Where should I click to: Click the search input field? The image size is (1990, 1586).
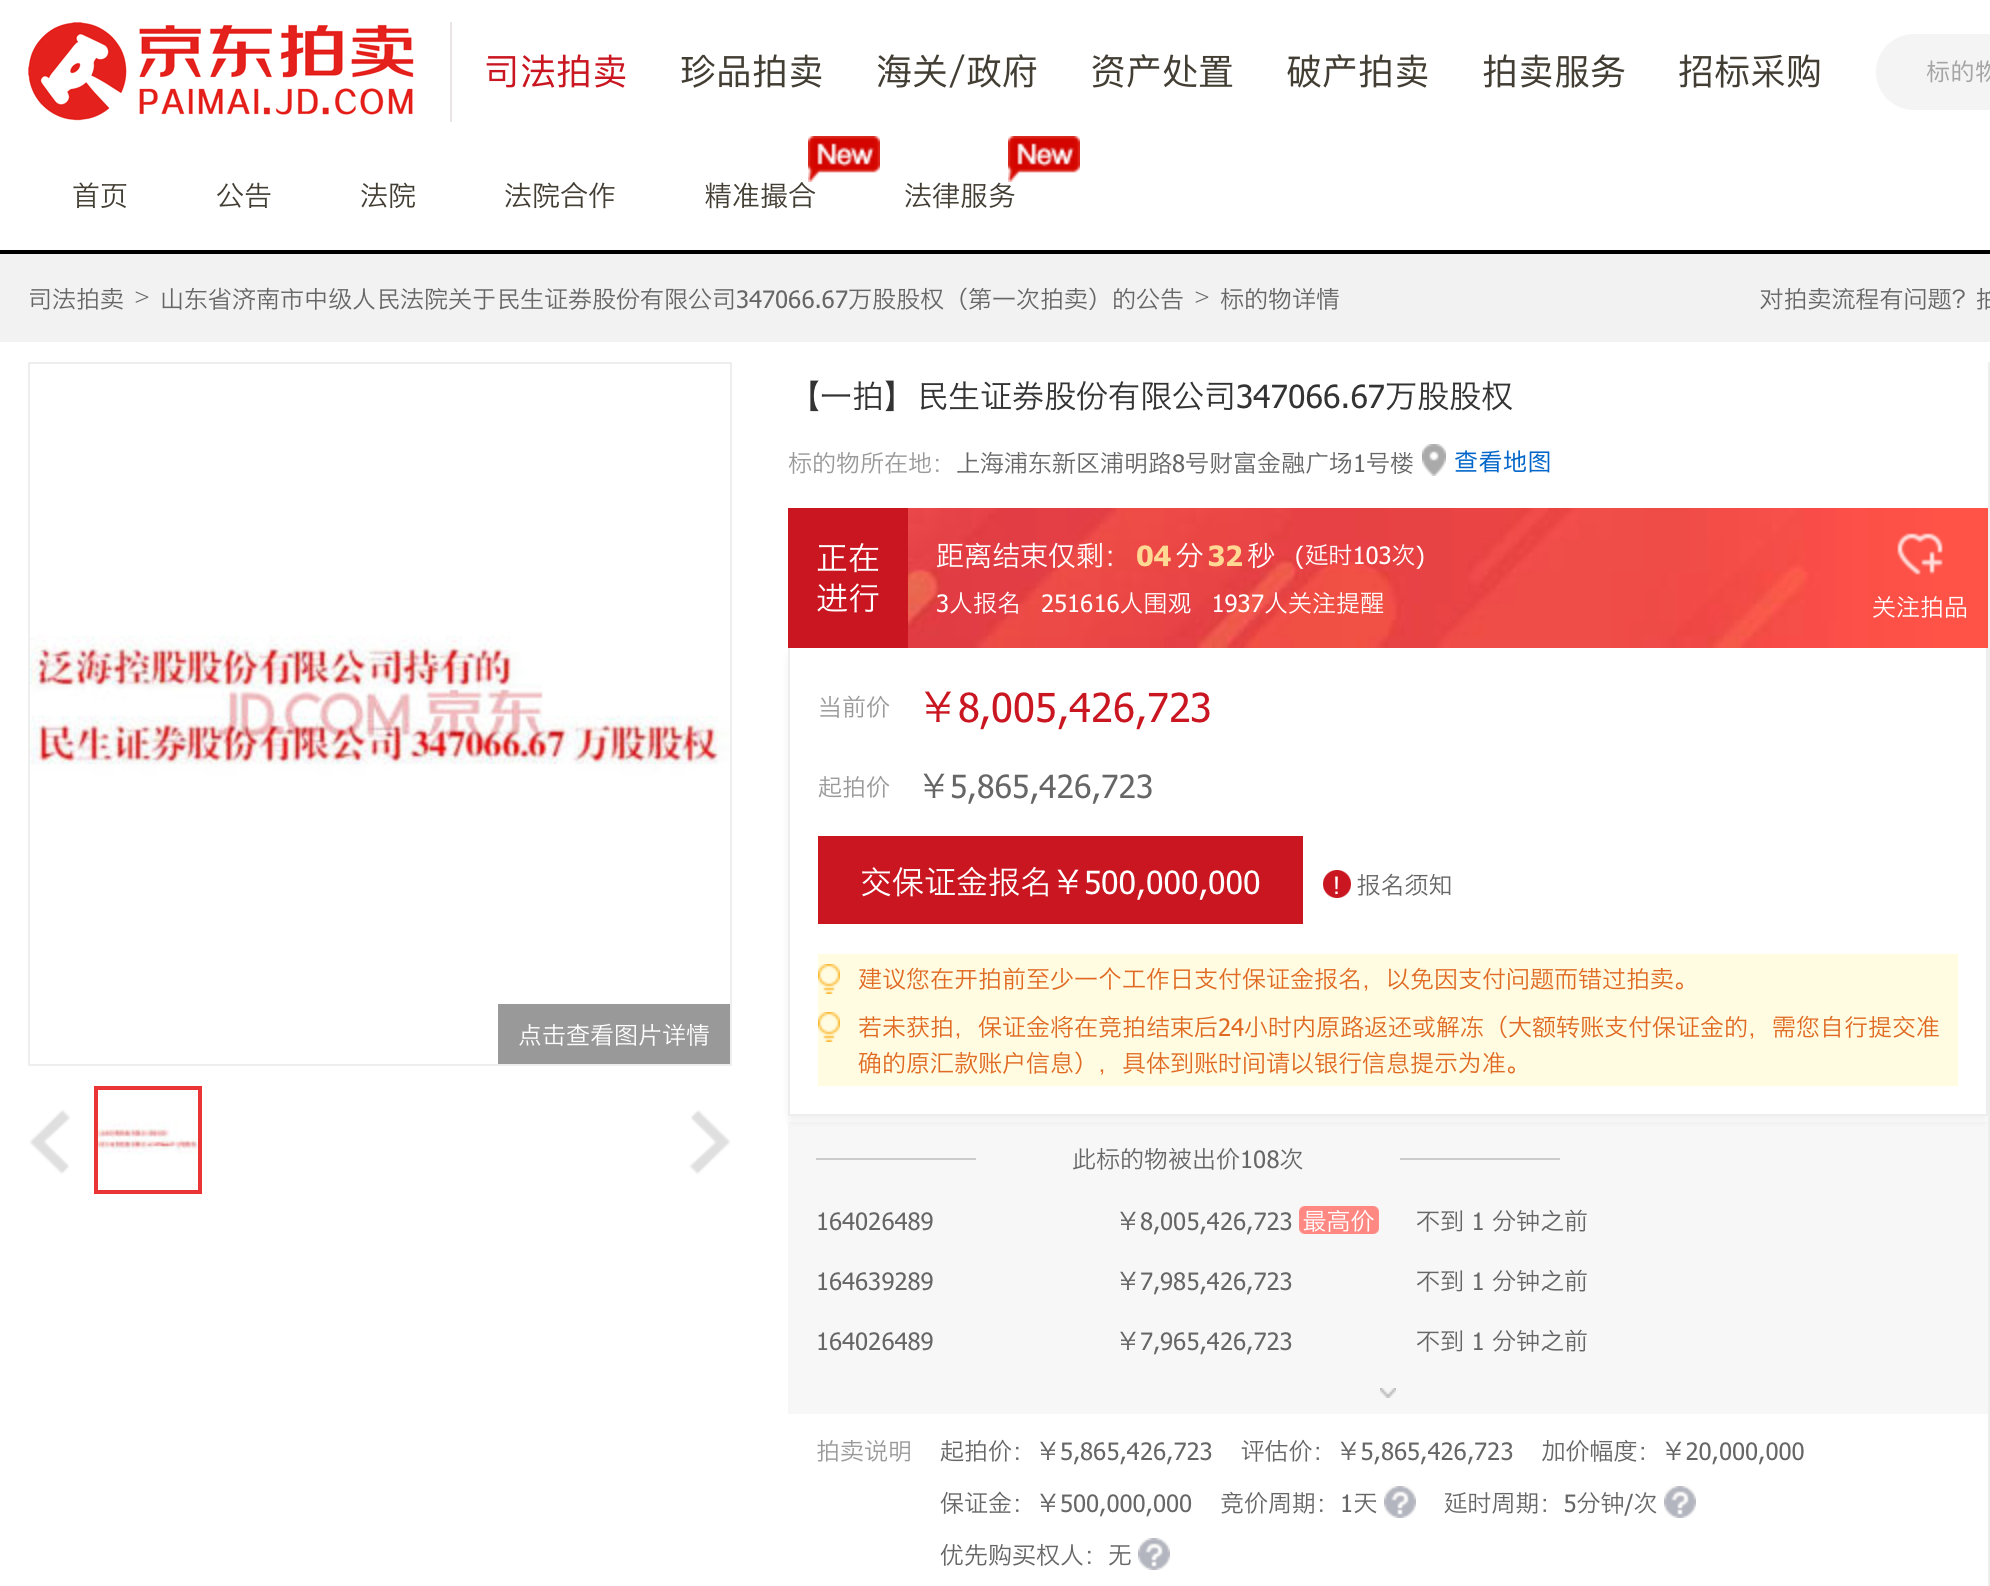pyautogui.click(x=1945, y=72)
